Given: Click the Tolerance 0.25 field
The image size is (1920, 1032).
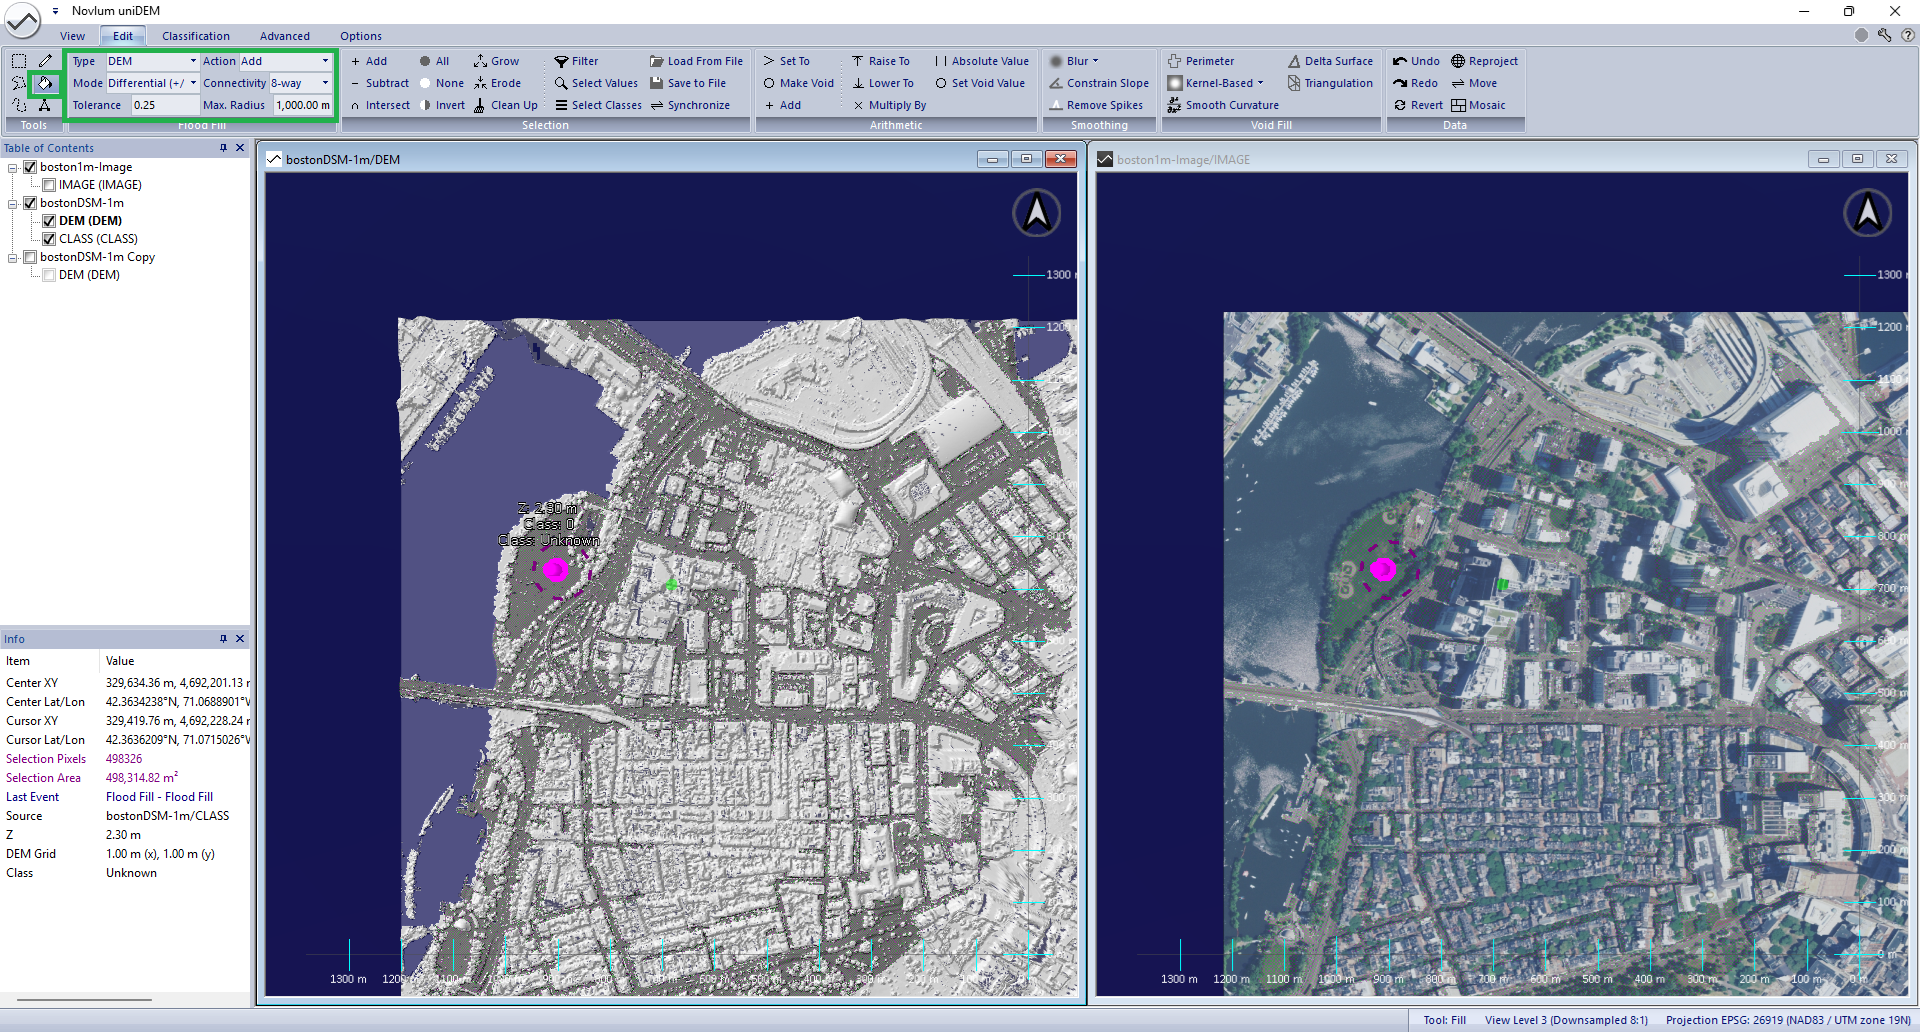Looking at the screenshot, I should (x=165, y=105).
